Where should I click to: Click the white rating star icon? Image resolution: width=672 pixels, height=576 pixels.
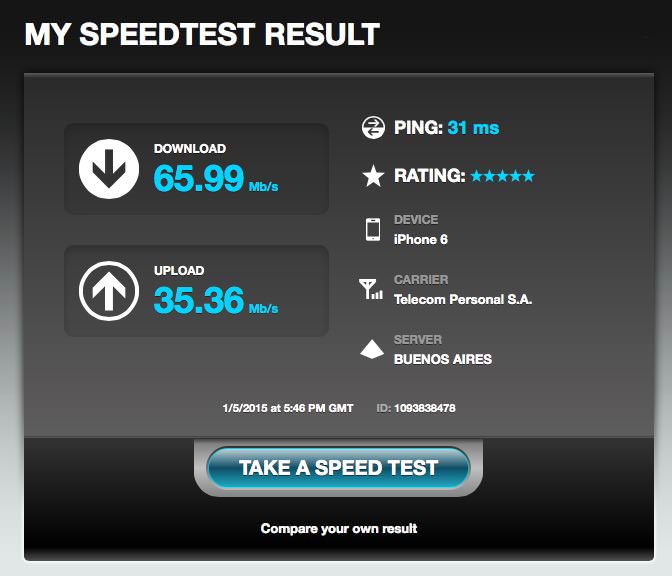click(373, 176)
